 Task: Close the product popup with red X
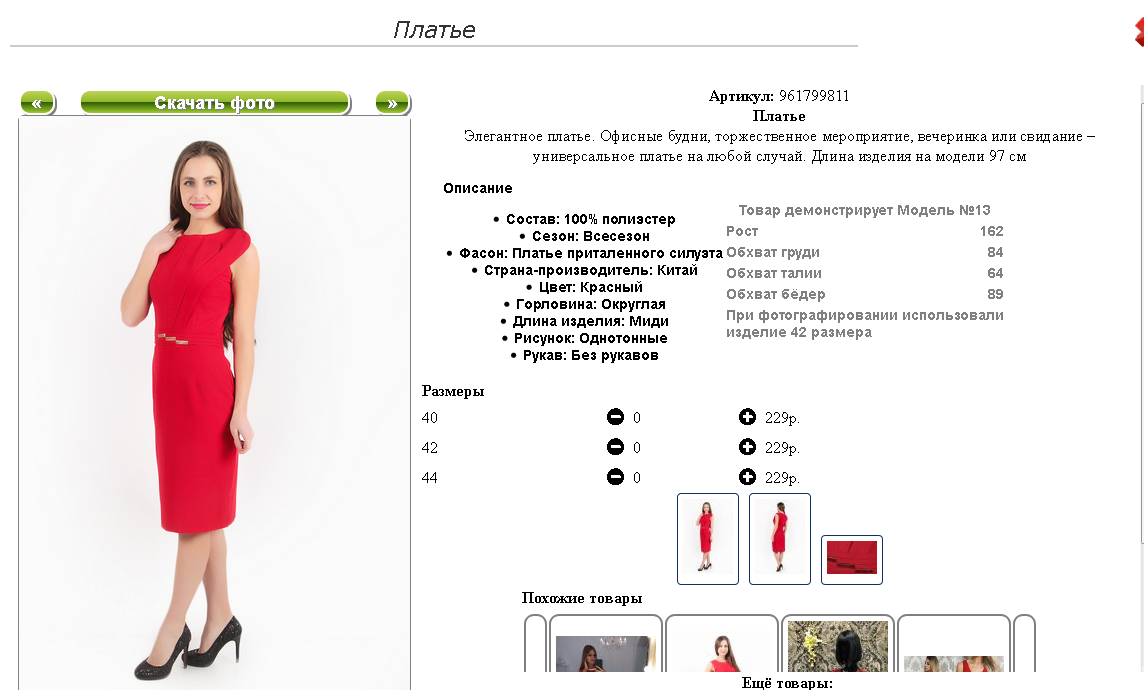(x=1139, y=31)
